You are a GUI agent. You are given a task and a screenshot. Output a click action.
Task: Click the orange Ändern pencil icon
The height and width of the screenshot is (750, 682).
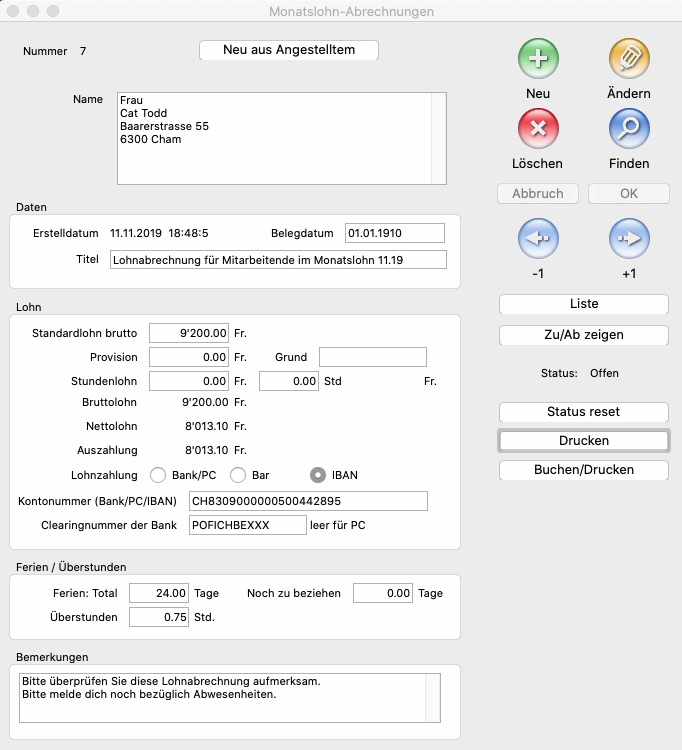pos(629,59)
